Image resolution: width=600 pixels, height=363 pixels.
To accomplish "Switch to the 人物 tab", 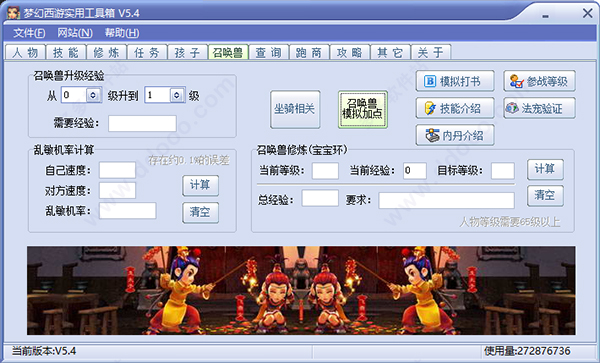I will (x=25, y=52).
